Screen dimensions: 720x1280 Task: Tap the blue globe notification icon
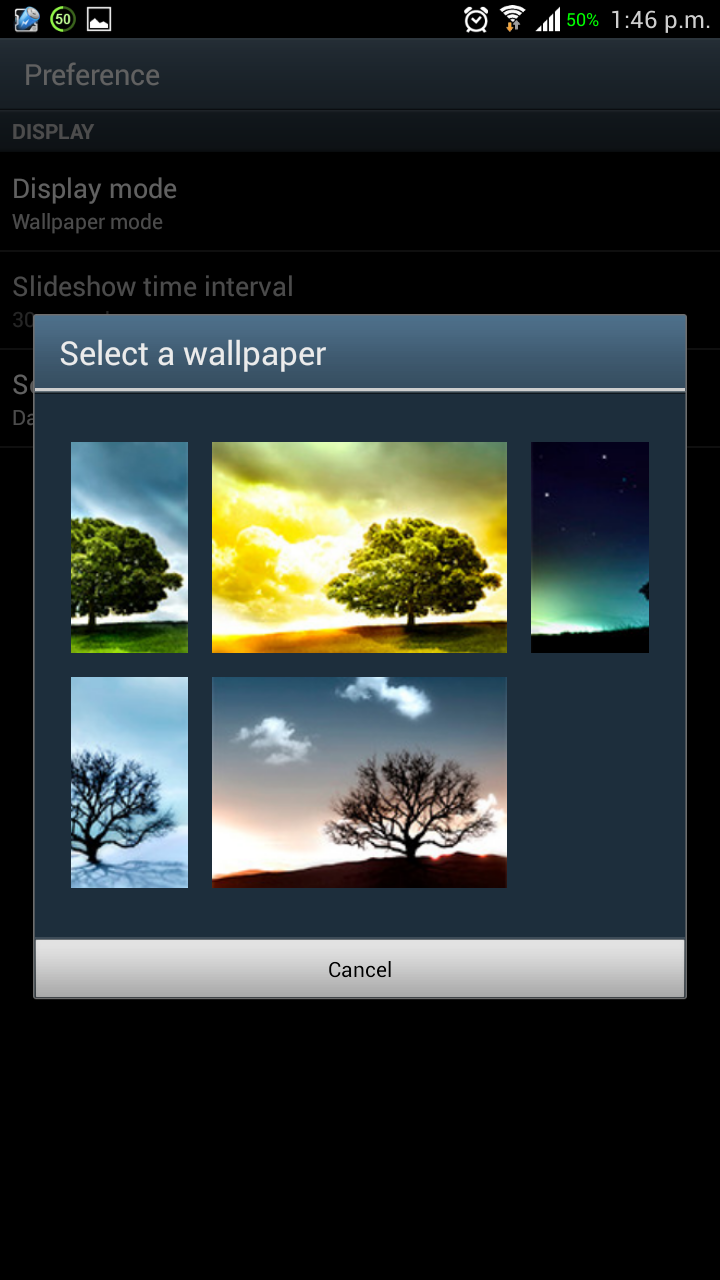tap(27, 19)
